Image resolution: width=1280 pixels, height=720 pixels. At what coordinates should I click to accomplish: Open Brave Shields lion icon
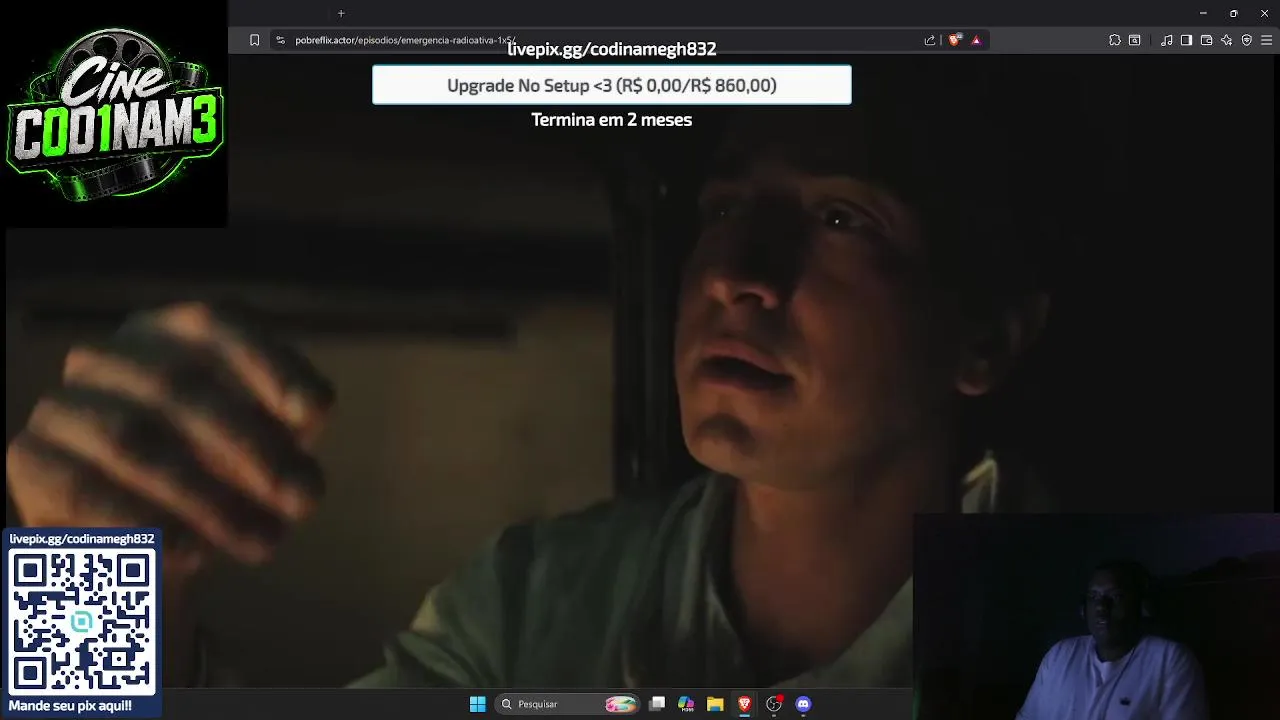click(x=954, y=40)
